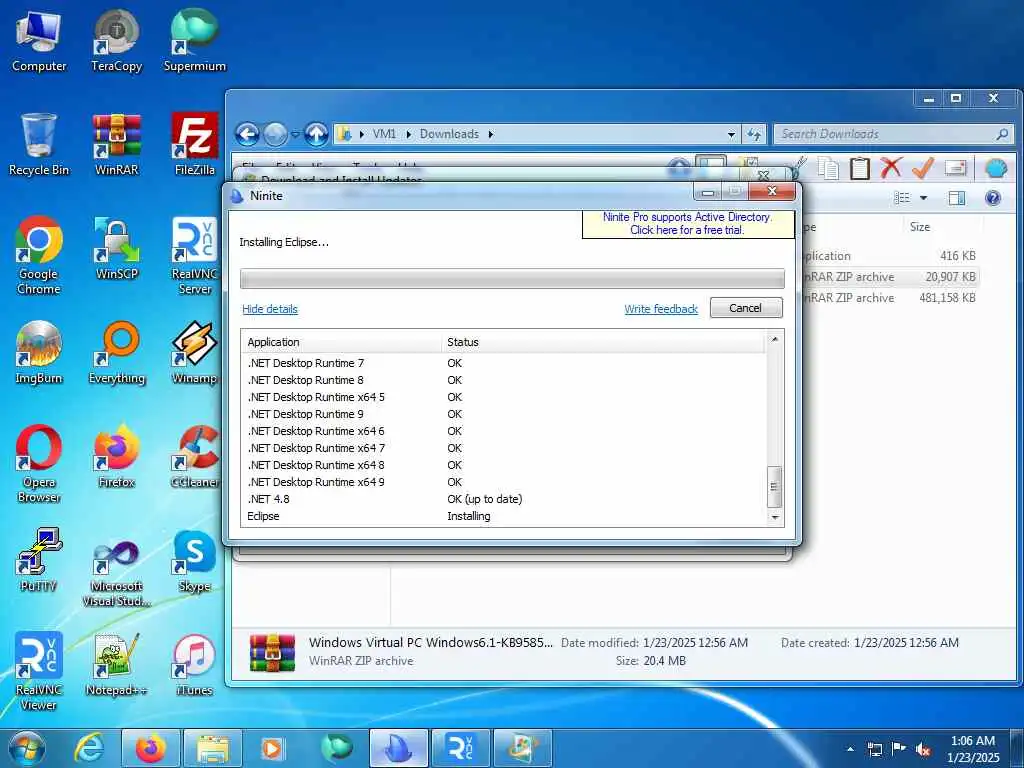Click the Ninite list scroll up arrow

point(775,340)
